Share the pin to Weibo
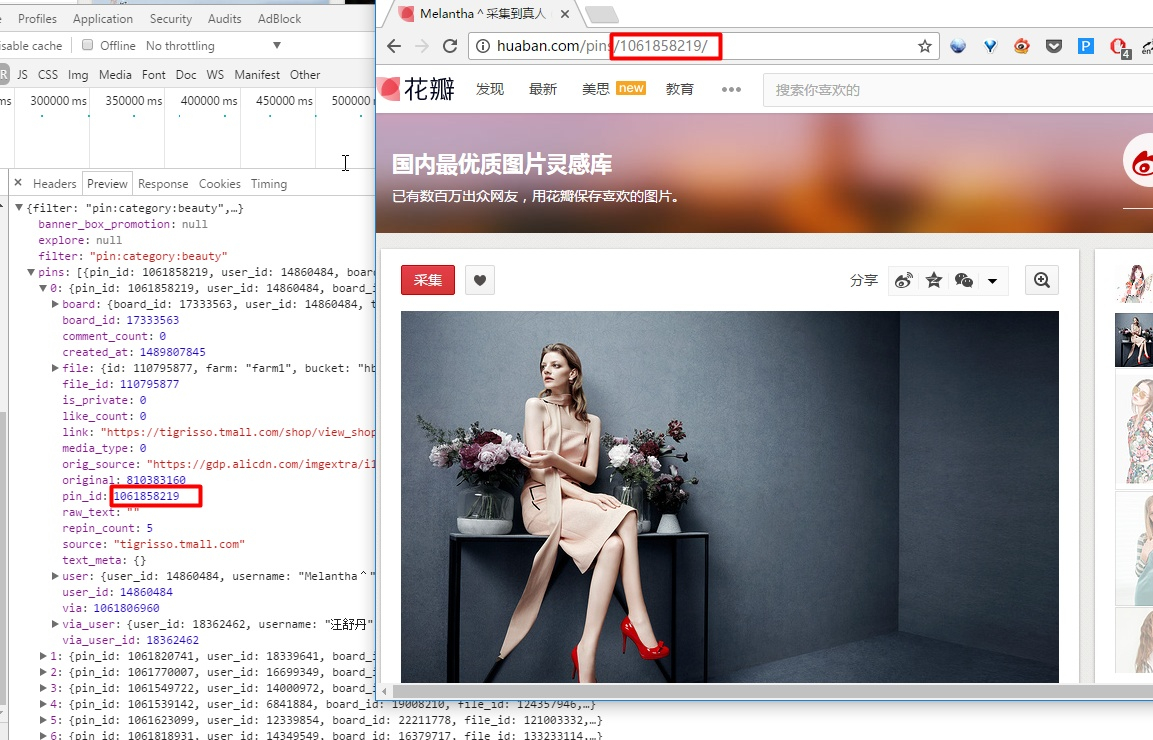 (903, 281)
